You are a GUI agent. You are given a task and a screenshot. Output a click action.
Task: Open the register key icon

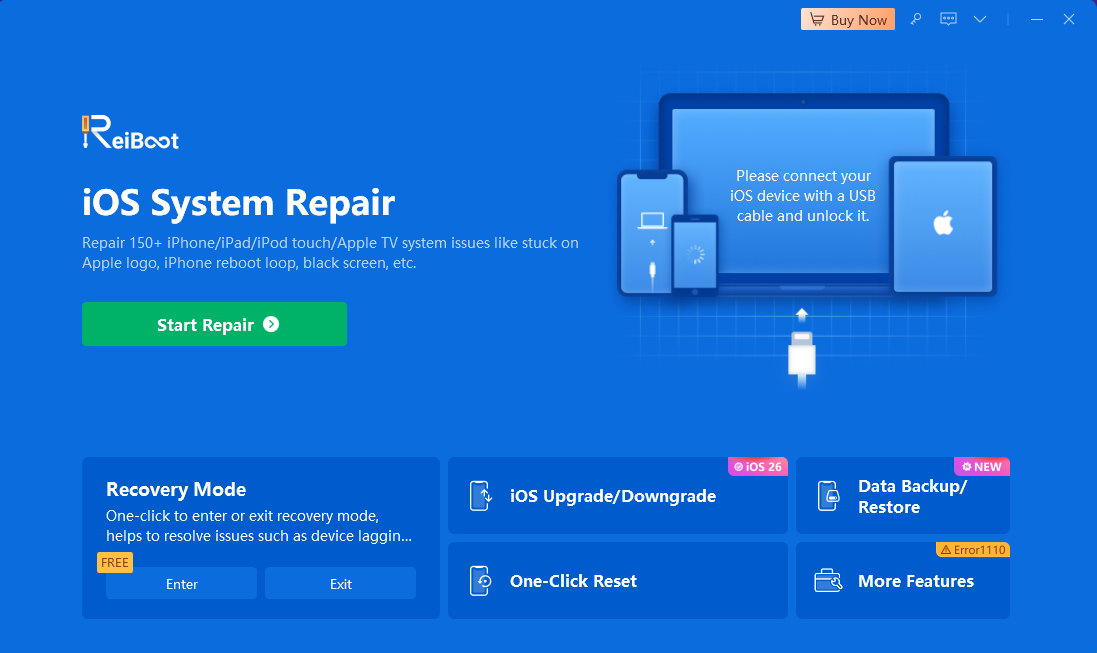click(x=916, y=20)
